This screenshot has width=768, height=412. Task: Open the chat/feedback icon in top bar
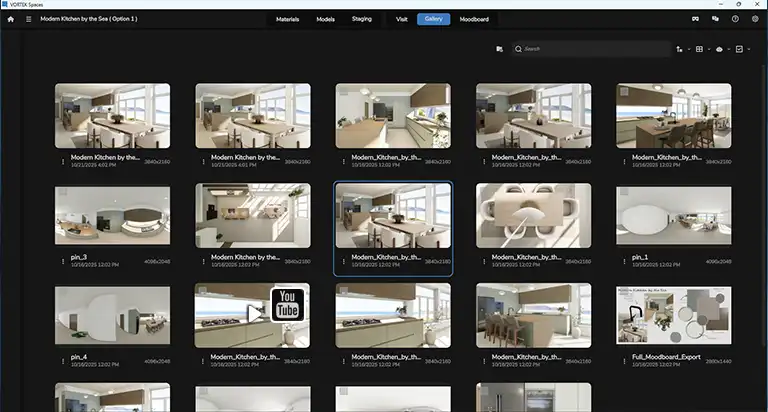715,19
